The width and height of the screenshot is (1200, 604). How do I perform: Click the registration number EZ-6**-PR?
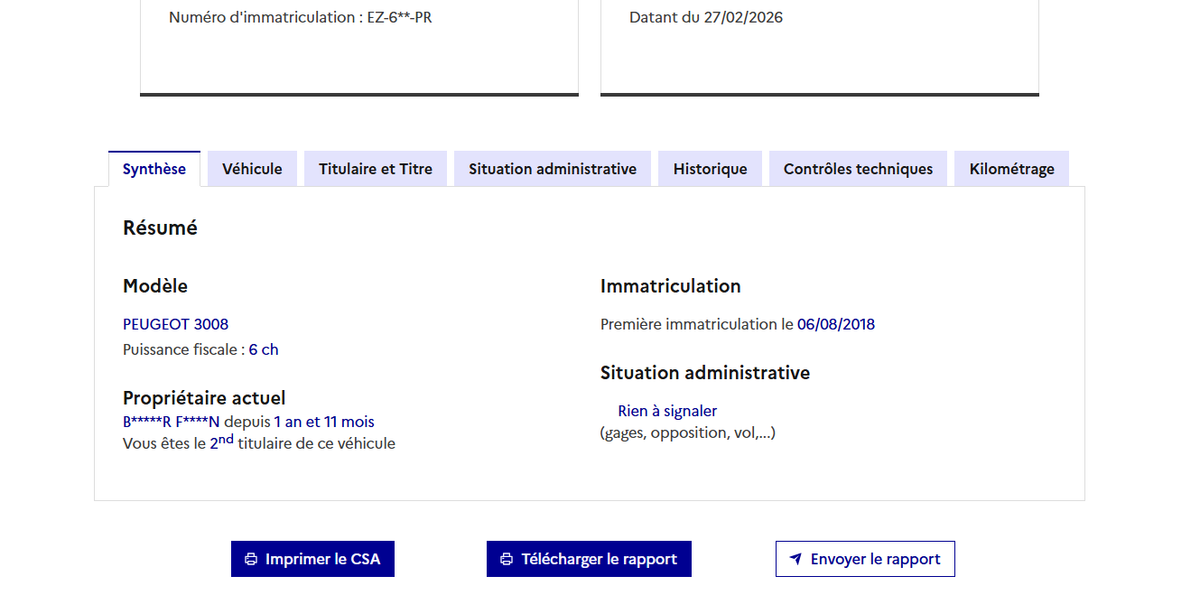pos(399,18)
